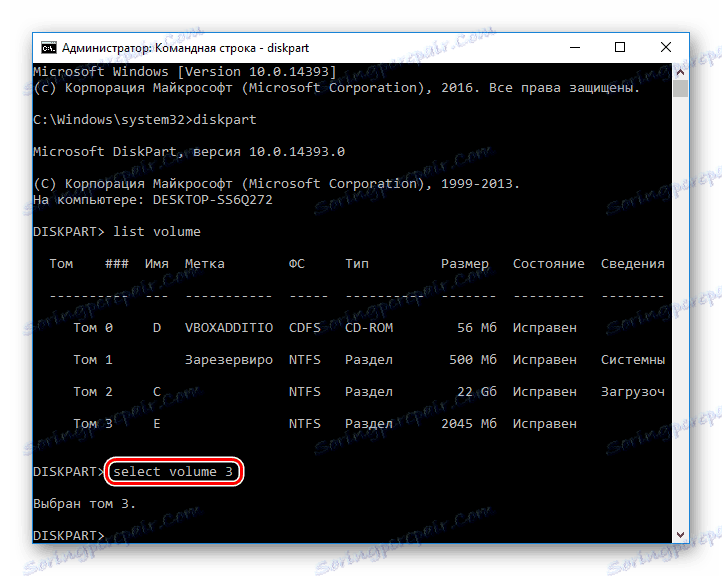Screen dimensions: 722x576
Task: Click the '22 Gб' size value
Action: 477,392
